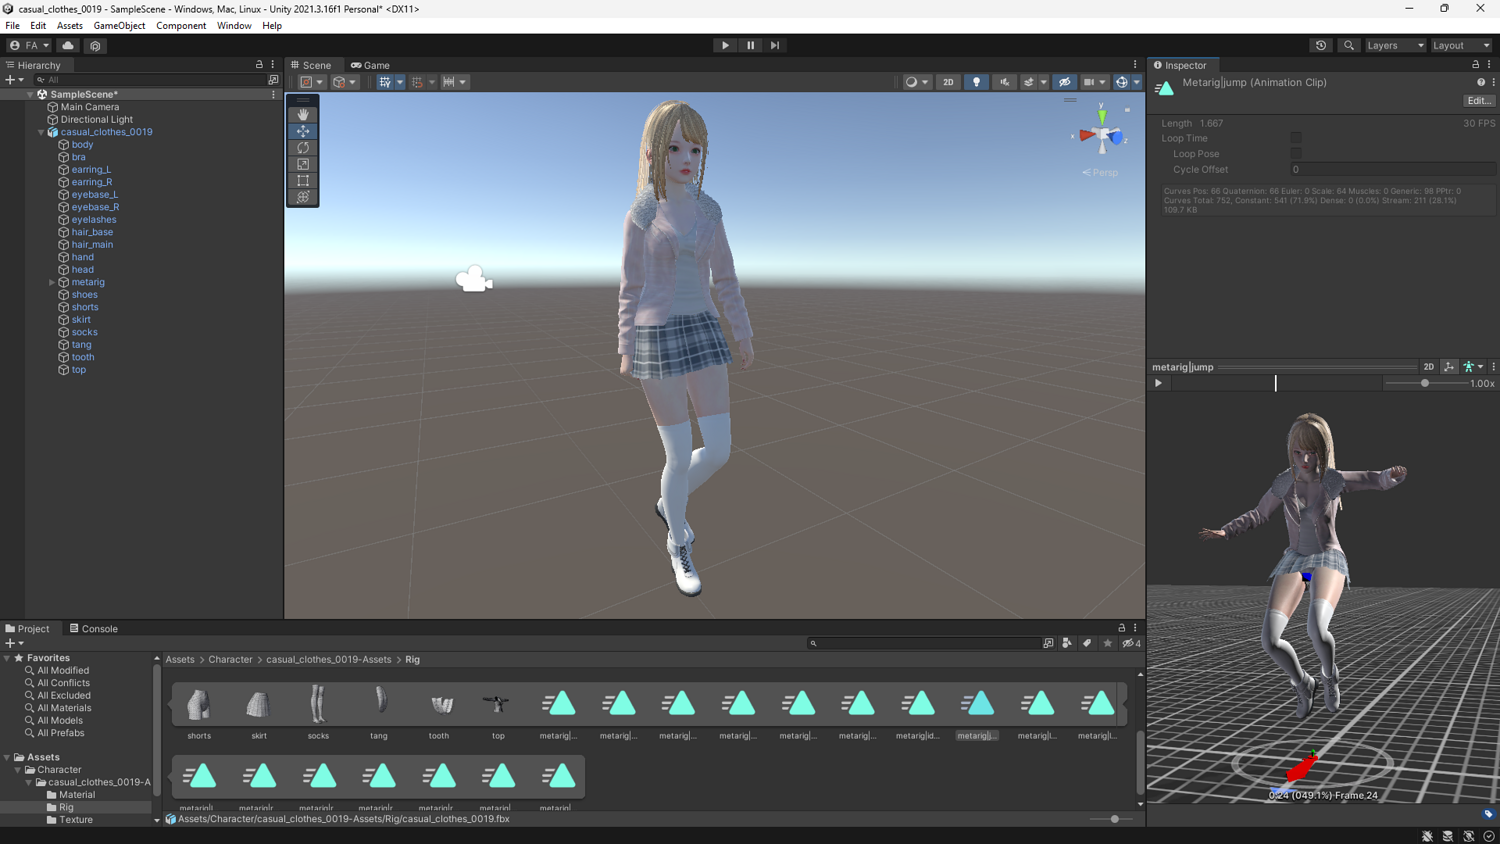Open the cache server status icon
This screenshot has height=844, width=1500.
[1448, 836]
